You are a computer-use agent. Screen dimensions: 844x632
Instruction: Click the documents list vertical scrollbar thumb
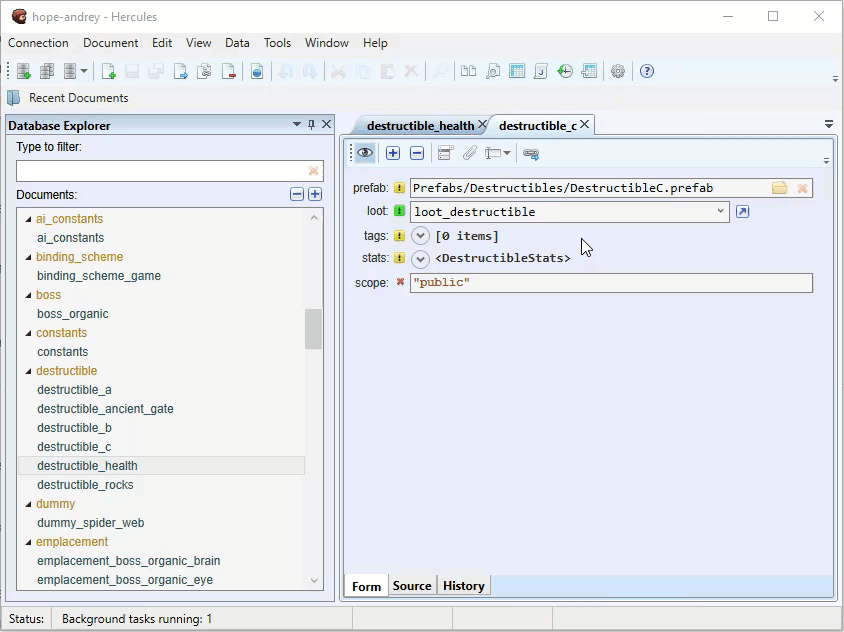coord(313,328)
